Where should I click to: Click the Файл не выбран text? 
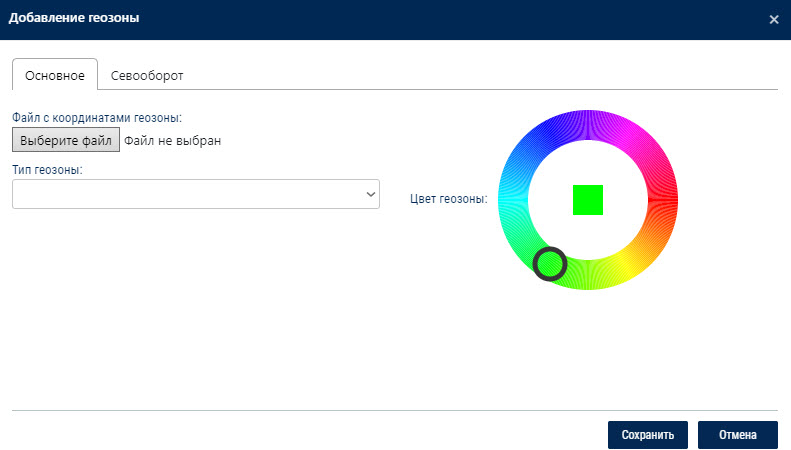(x=173, y=140)
